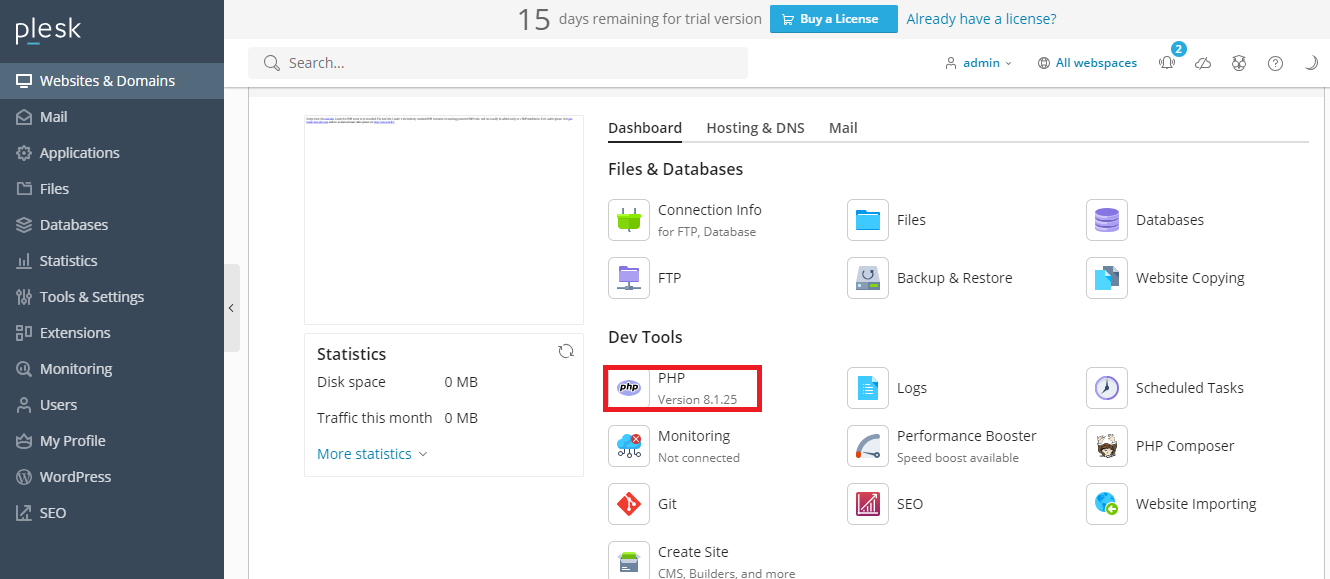Open the Backup & Restore icon
The width and height of the screenshot is (1330, 579).
[x=868, y=278]
